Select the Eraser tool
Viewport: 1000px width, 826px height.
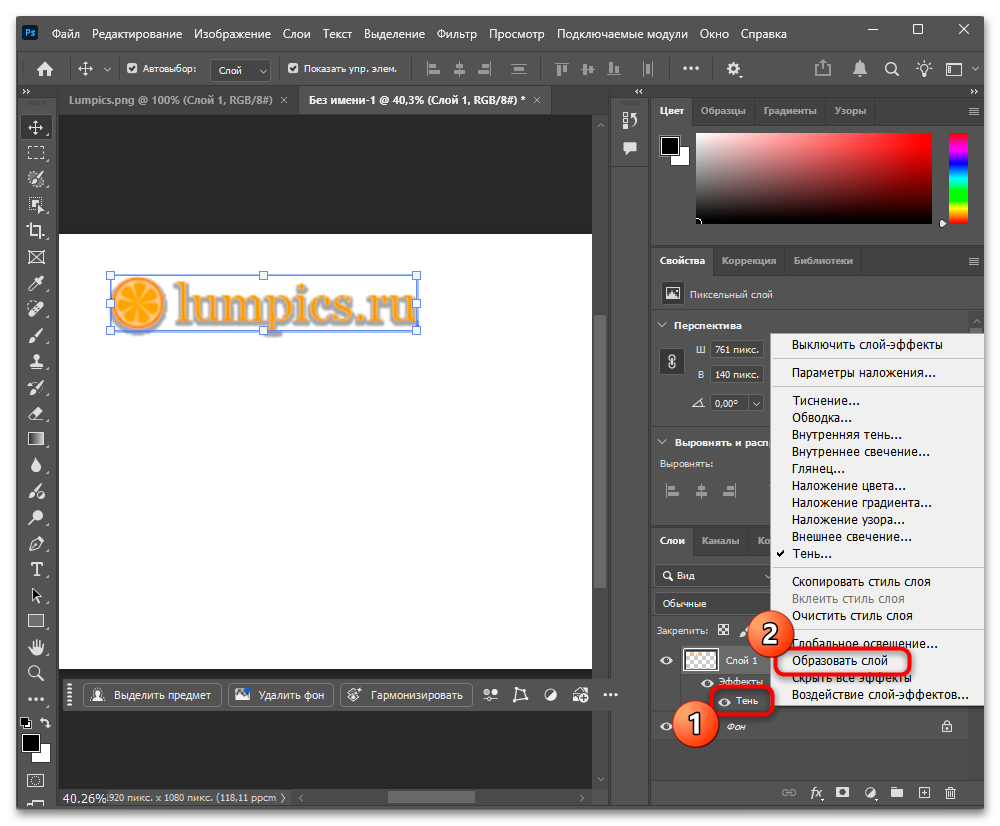tap(36, 413)
